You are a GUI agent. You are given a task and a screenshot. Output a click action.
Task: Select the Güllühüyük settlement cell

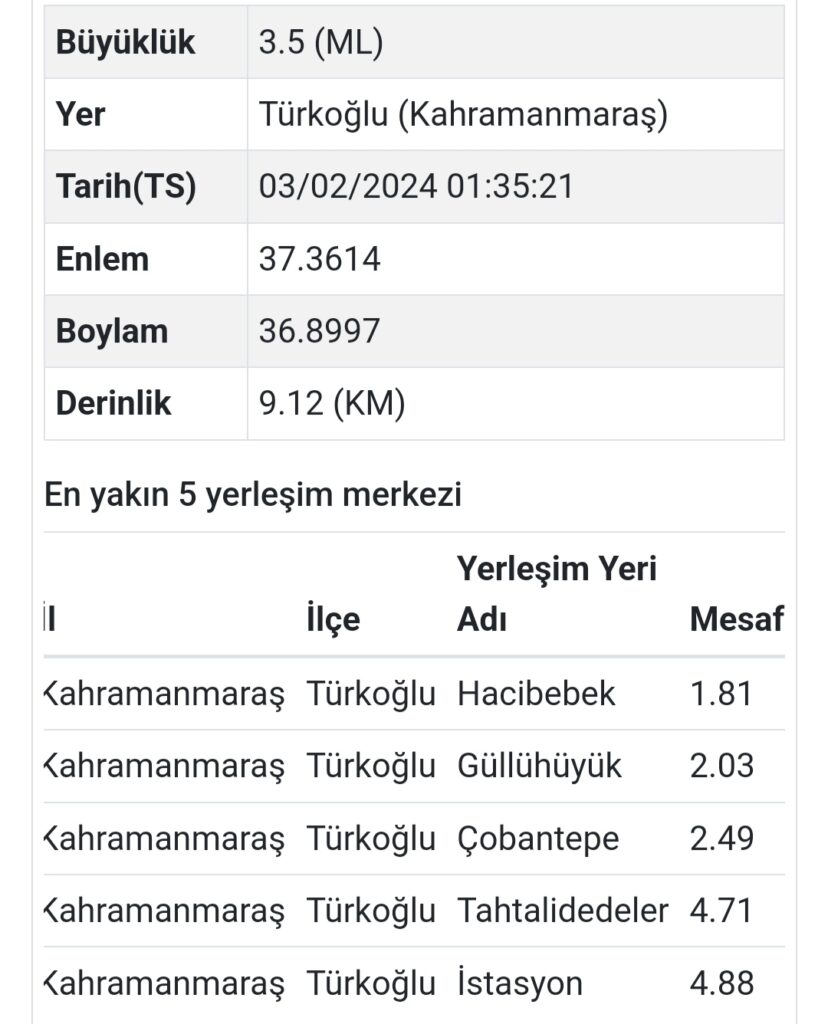tap(539, 766)
